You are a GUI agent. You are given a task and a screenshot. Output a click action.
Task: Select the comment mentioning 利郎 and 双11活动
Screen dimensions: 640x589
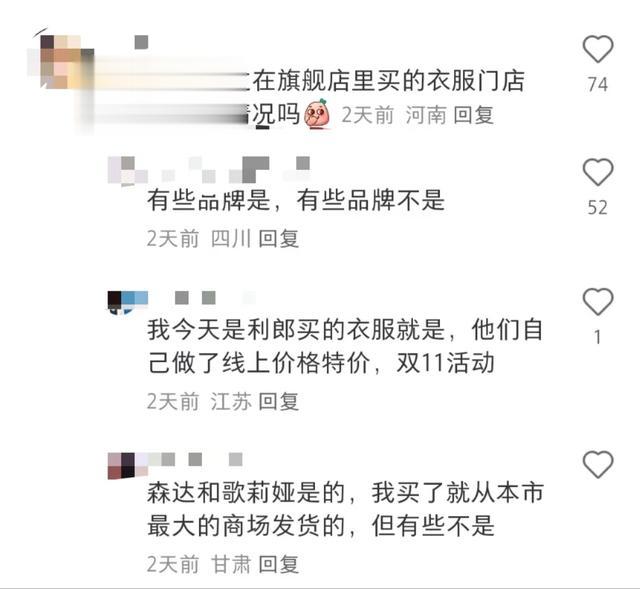[345, 346]
